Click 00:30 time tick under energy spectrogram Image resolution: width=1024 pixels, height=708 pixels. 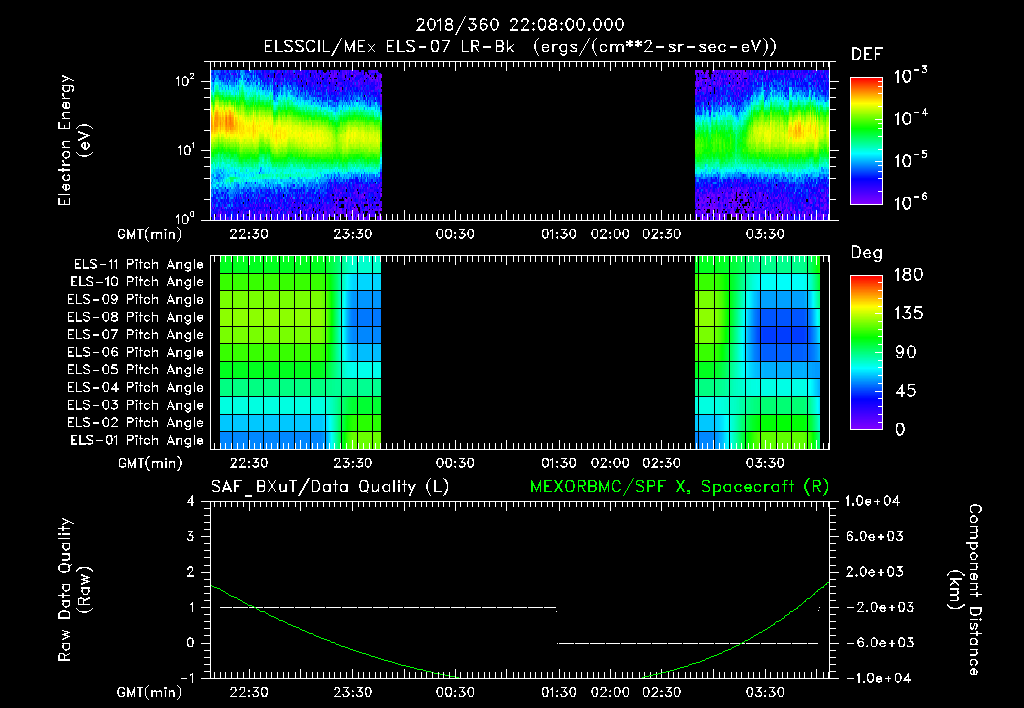(x=455, y=234)
